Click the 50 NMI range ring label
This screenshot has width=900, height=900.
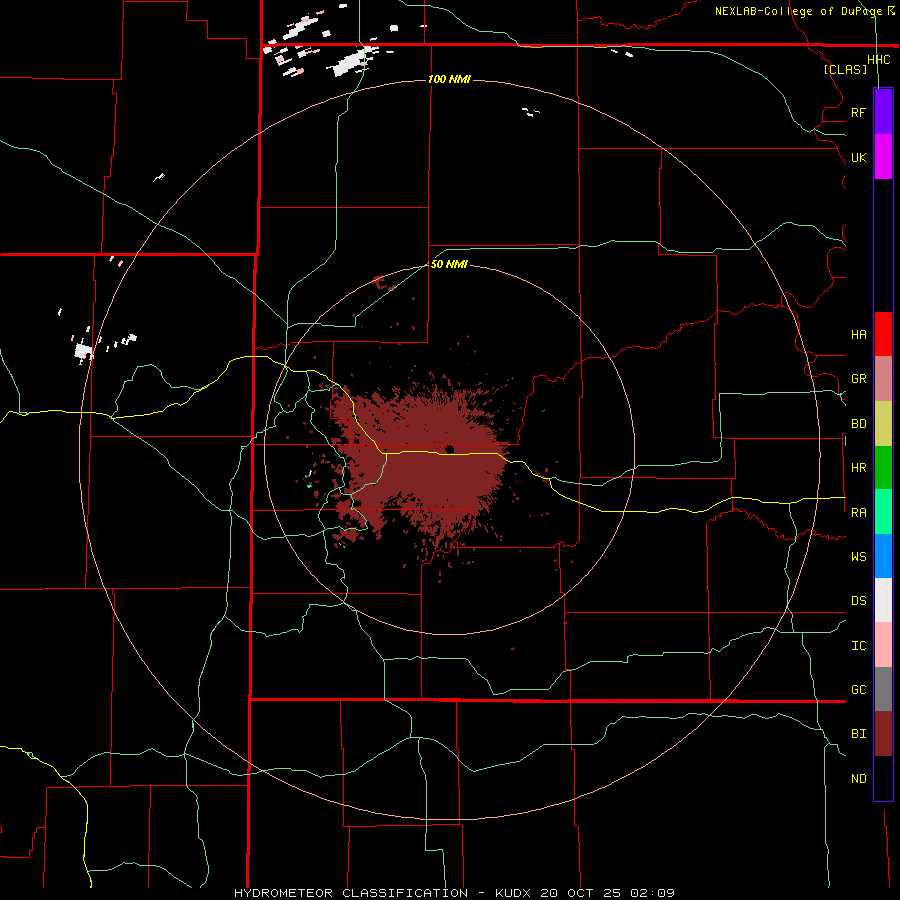449,264
